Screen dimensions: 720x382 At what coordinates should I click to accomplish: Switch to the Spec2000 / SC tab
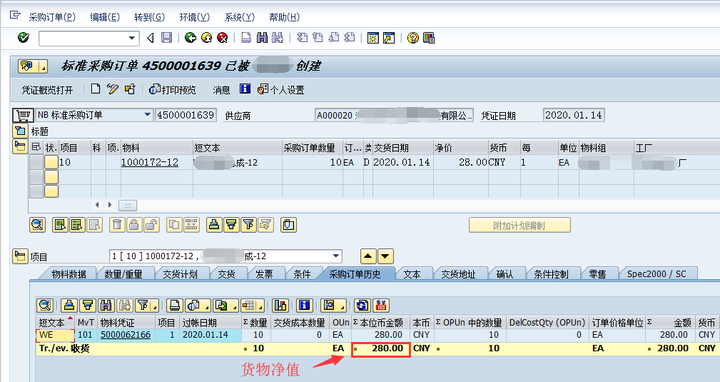[657, 274]
